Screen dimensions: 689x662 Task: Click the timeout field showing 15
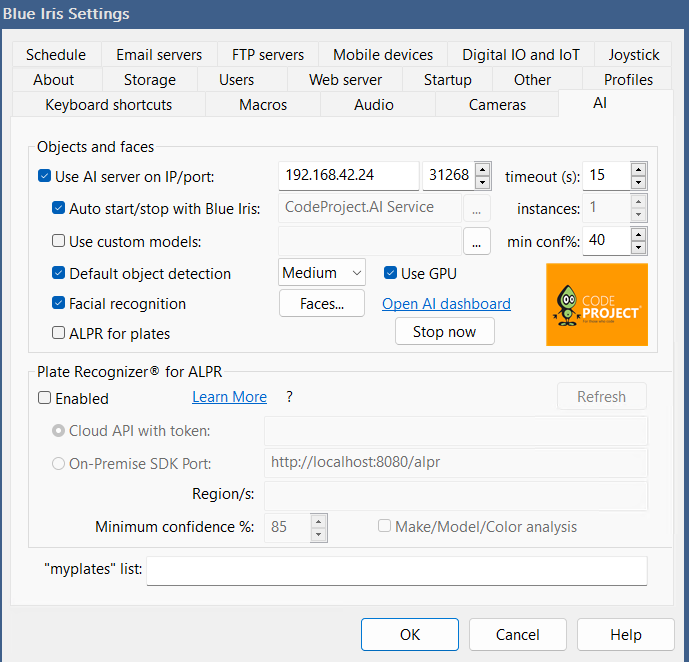pos(607,176)
